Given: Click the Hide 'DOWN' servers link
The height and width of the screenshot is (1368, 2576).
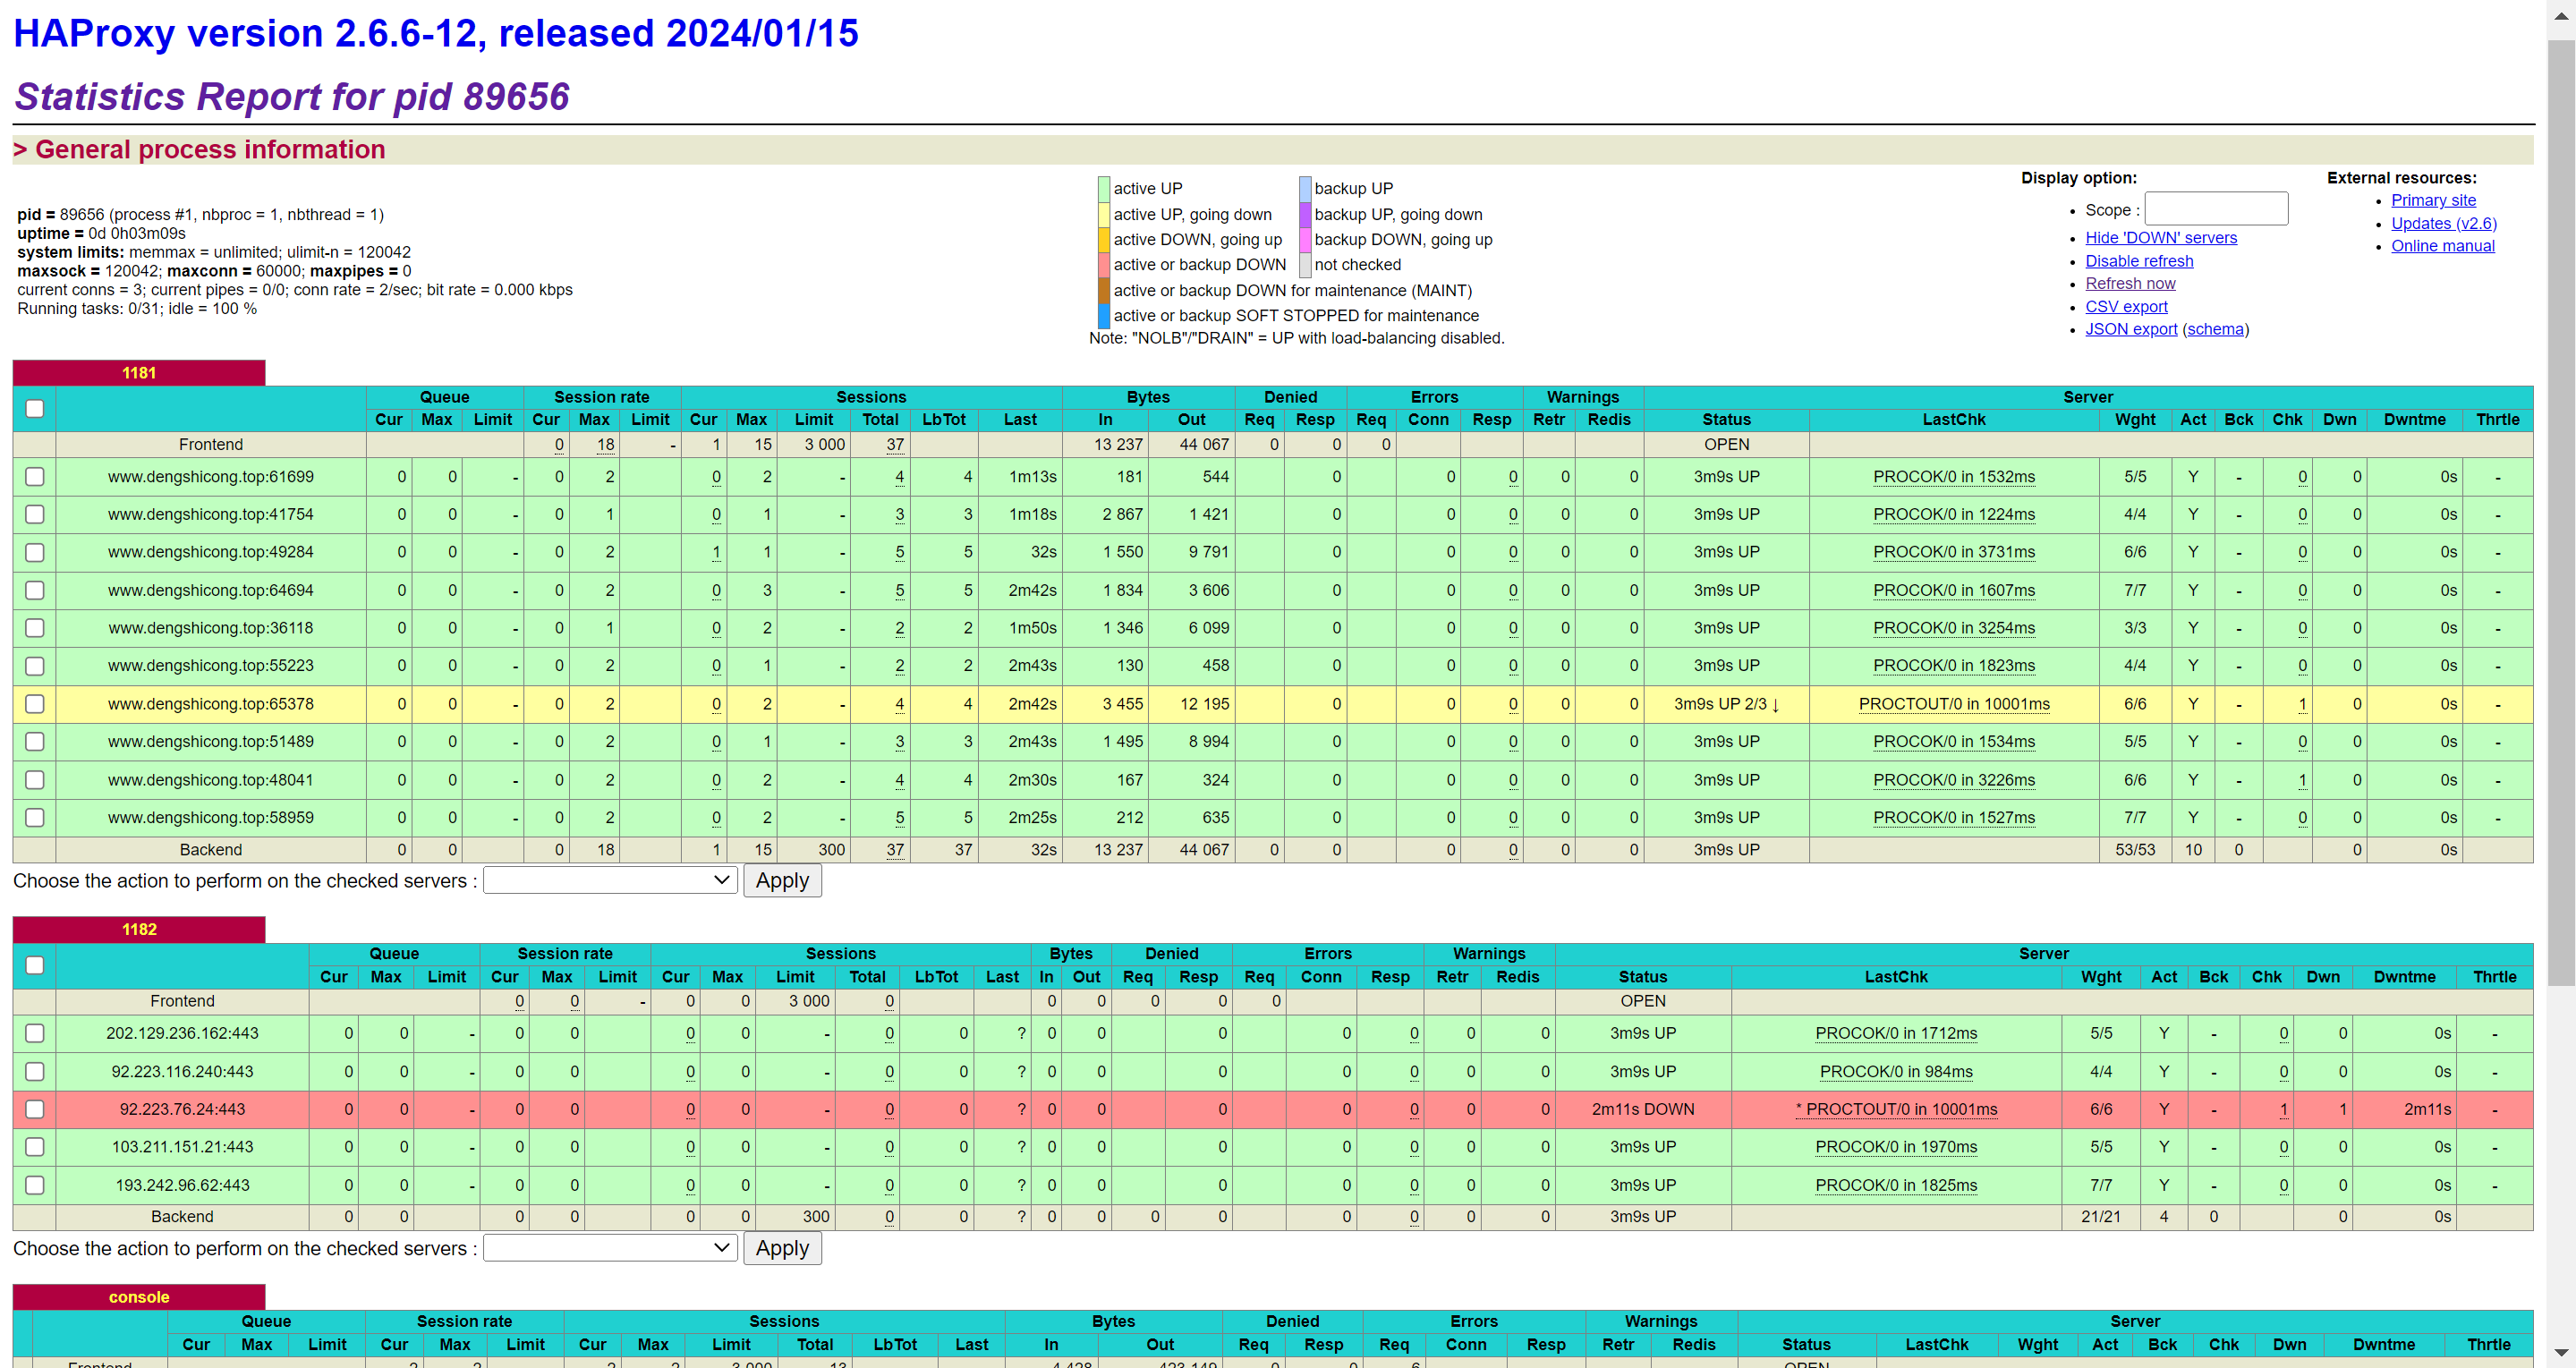Looking at the screenshot, I should click(2161, 238).
